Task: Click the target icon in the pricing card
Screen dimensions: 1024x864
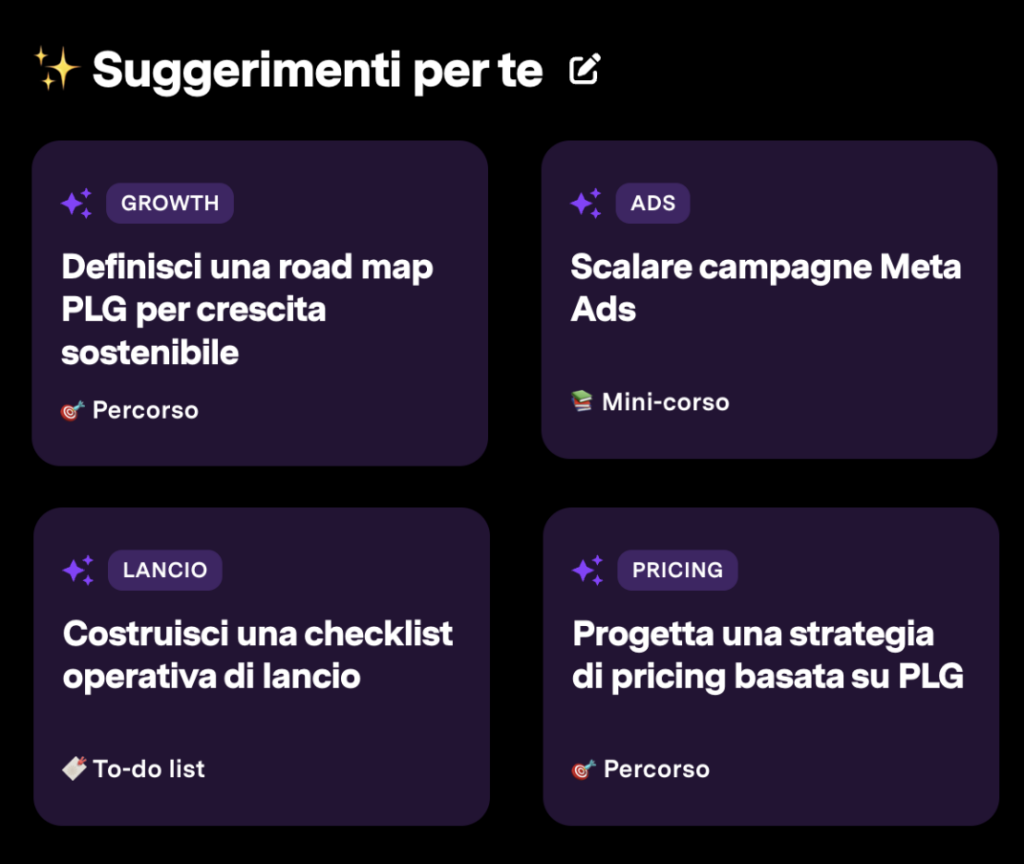Action: [584, 769]
